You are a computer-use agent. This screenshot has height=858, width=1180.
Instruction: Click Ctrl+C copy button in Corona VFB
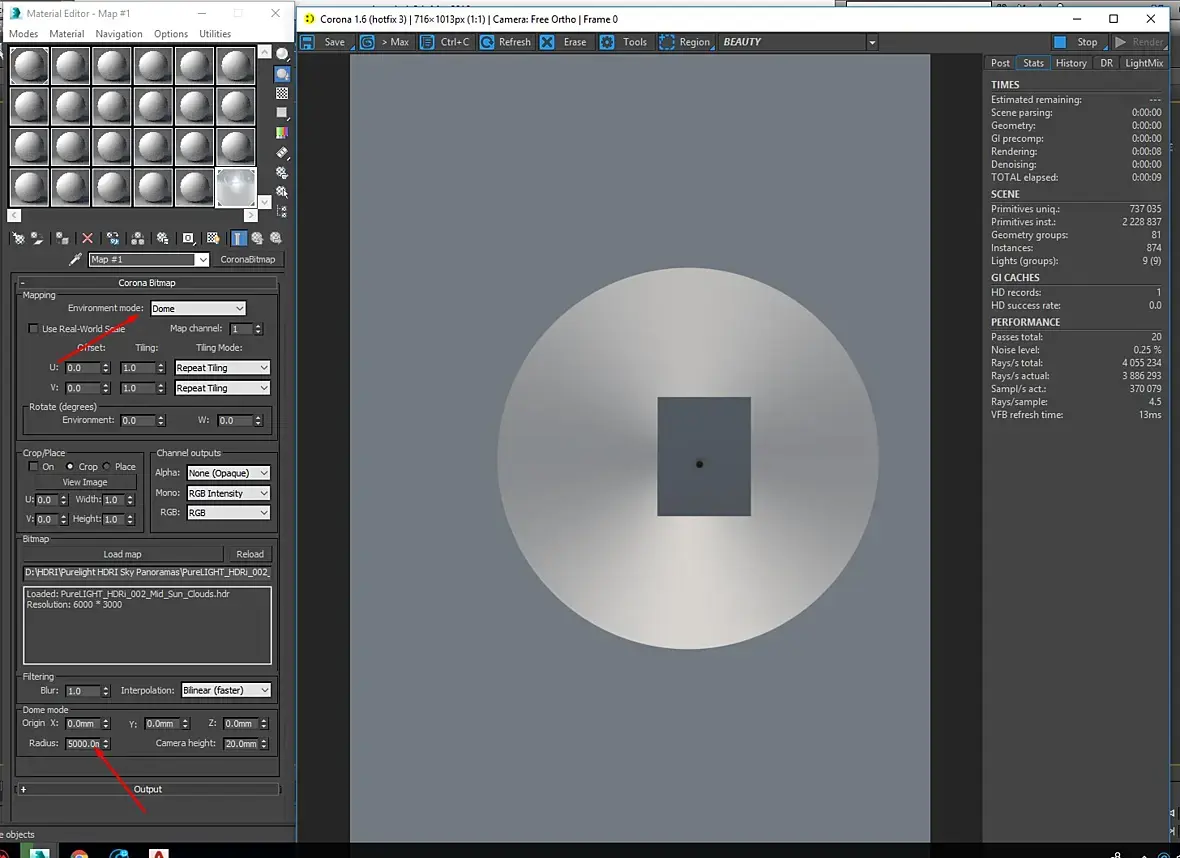pyautogui.click(x=446, y=42)
